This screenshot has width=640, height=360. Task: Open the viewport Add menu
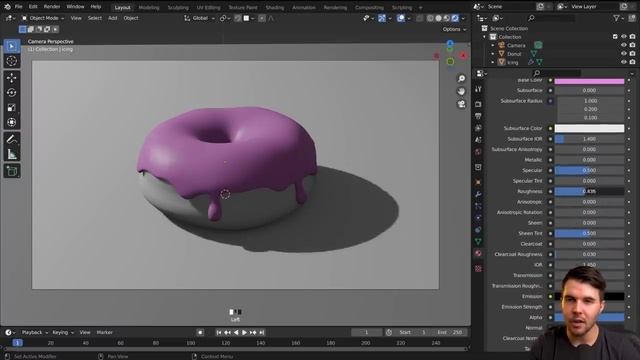113,18
